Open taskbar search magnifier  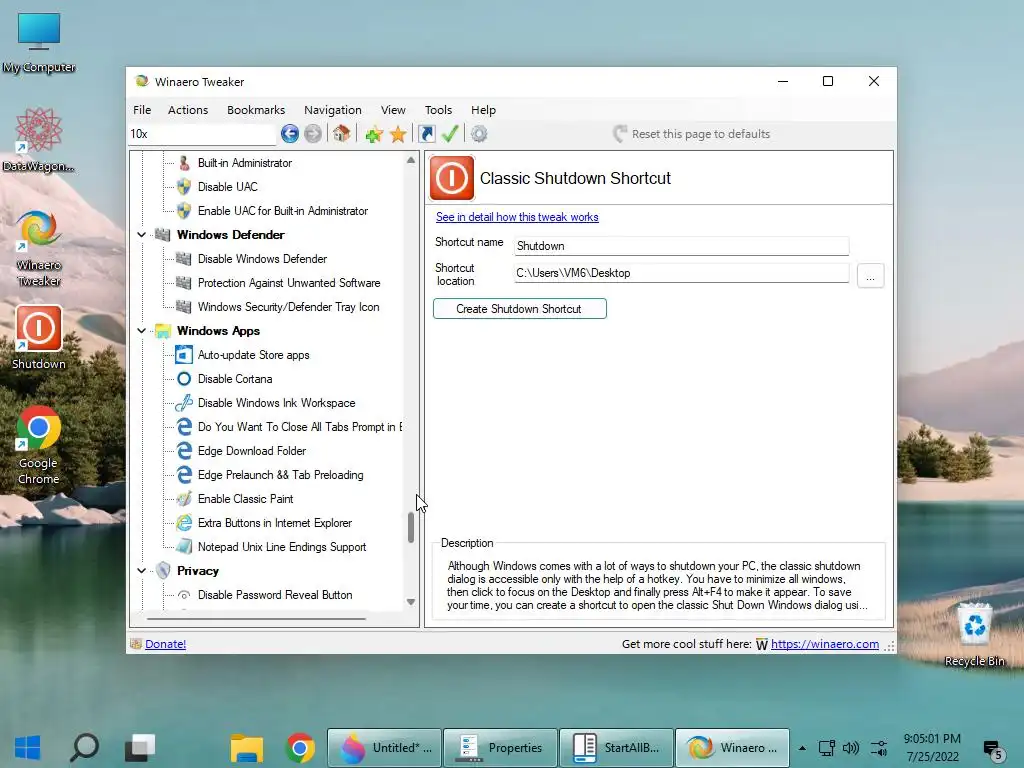pyautogui.click(x=84, y=748)
